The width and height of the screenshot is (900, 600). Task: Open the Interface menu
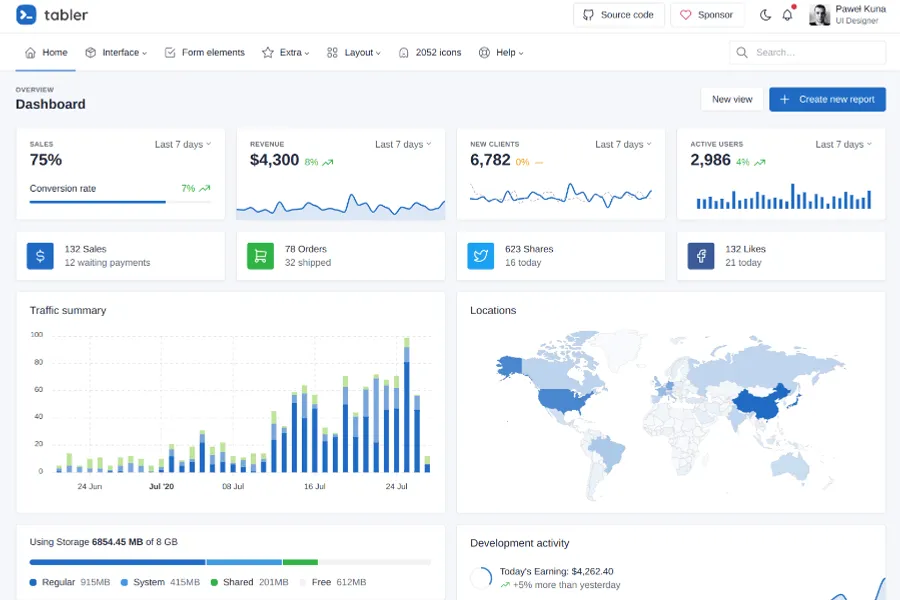(116, 53)
